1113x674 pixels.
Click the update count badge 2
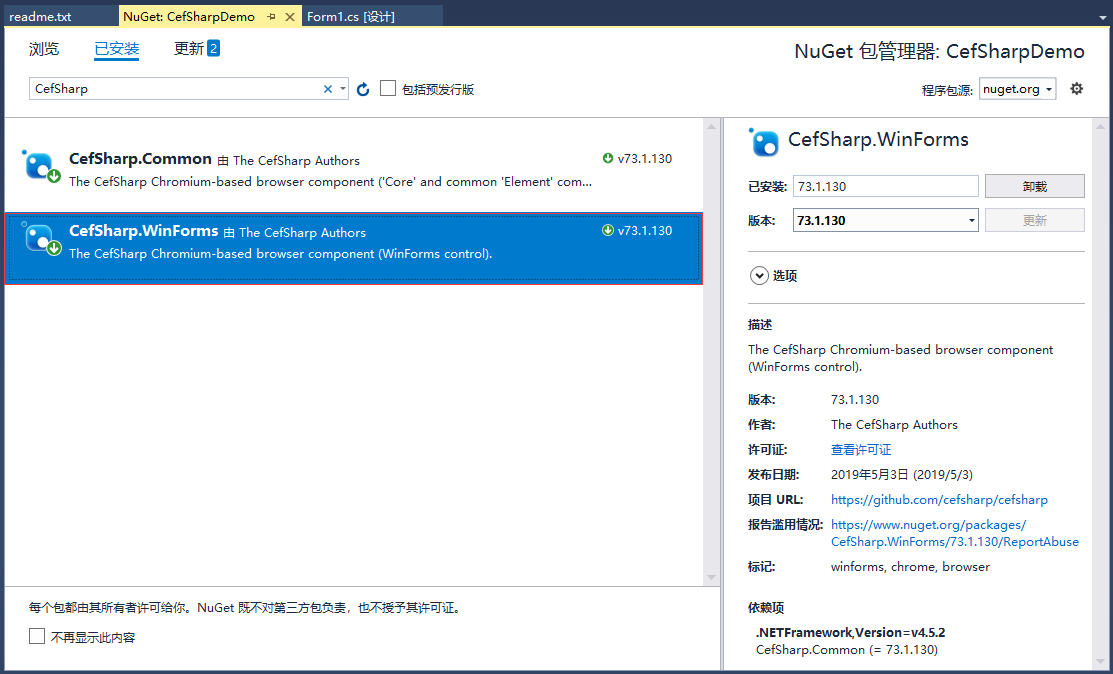[213, 48]
